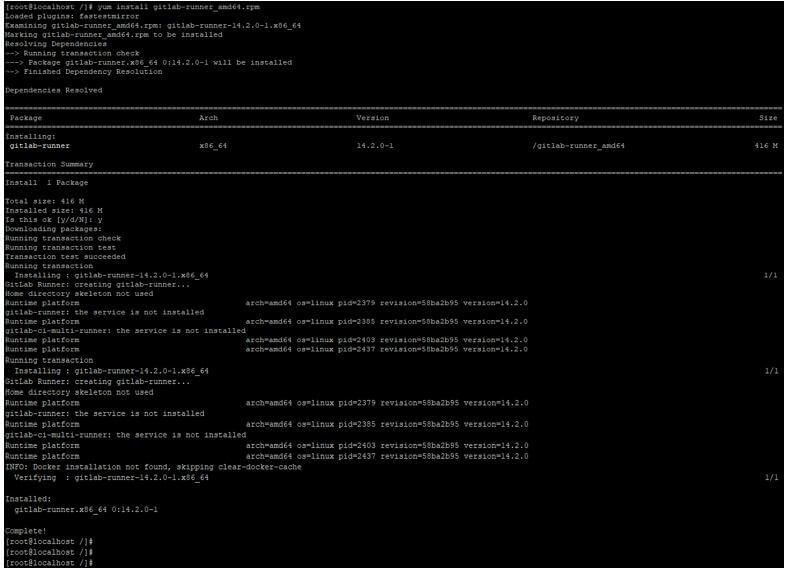Select the 'Transaction Summary' heading
This screenshot has height=572, width=794.
49,165
